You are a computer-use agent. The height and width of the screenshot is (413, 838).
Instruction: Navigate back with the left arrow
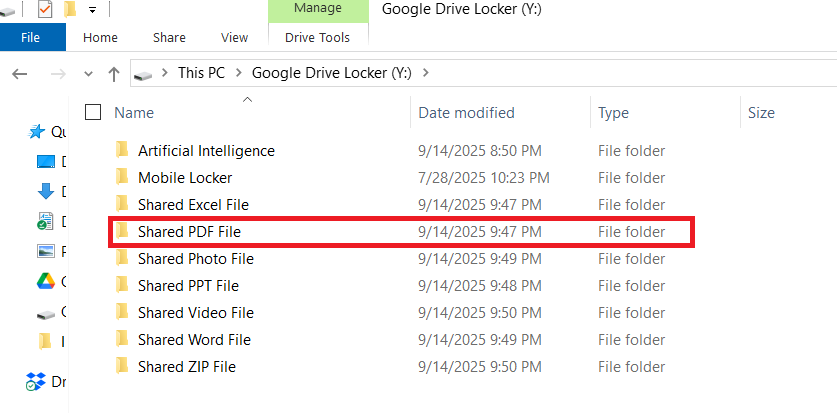[20, 73]
